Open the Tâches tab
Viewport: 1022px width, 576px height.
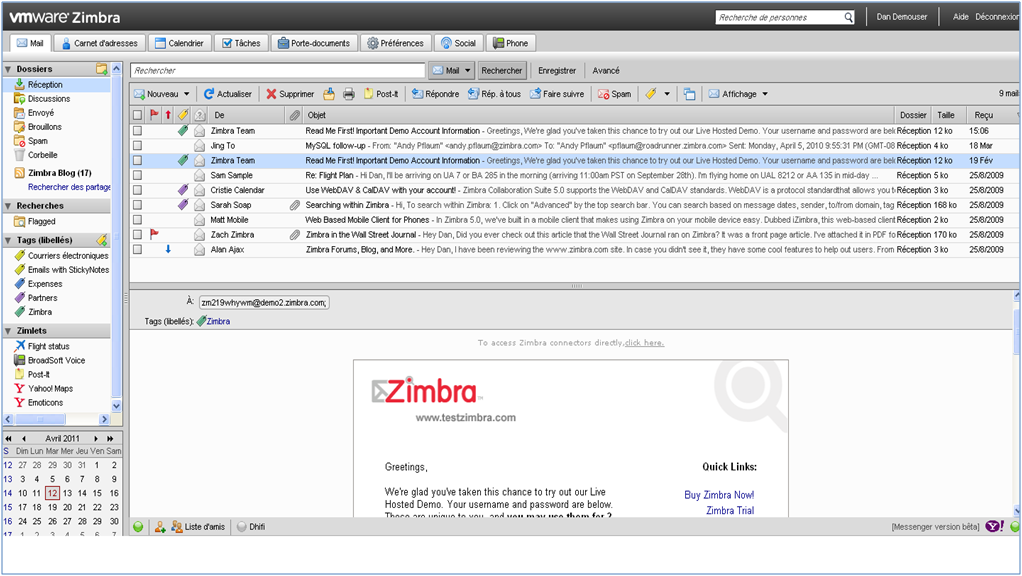[x=241, y=43]
